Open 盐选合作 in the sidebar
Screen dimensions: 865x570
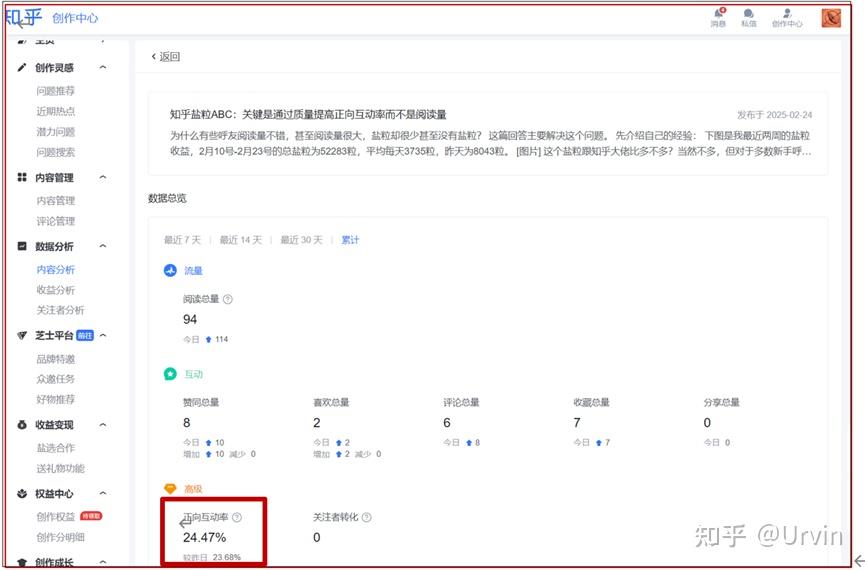(x=56, y=448)
